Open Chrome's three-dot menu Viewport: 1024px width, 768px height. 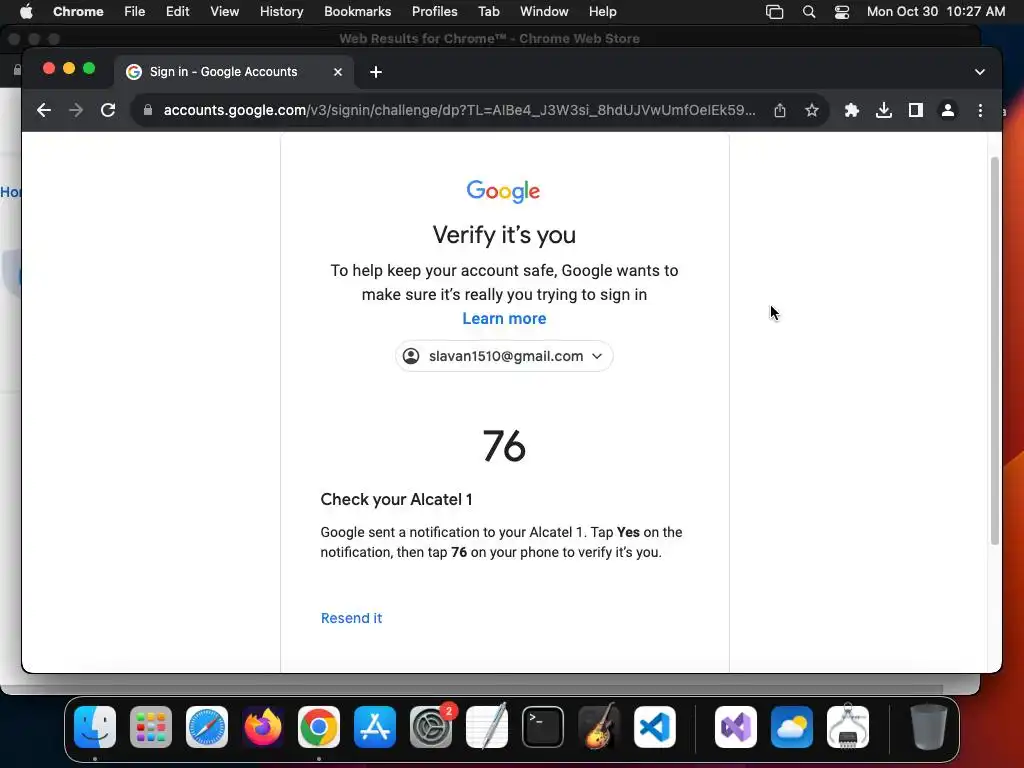(x=980, y=110)
